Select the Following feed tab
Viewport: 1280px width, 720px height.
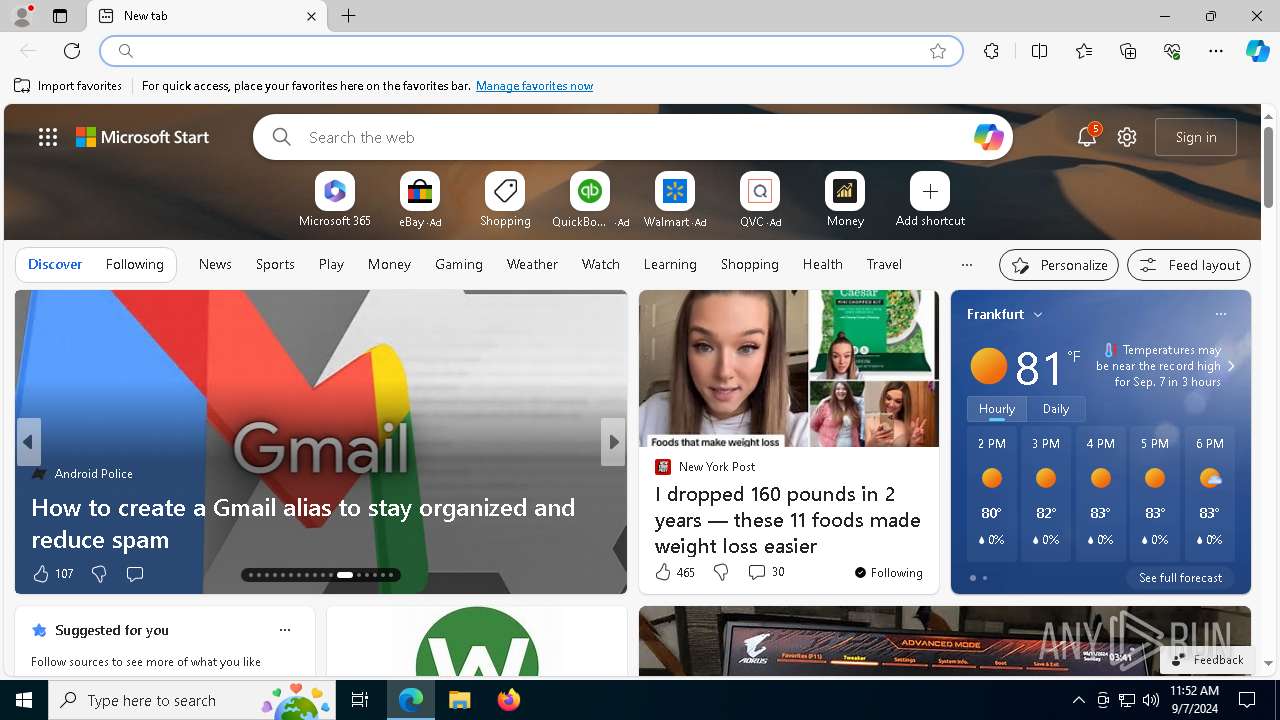pos(135,265)
